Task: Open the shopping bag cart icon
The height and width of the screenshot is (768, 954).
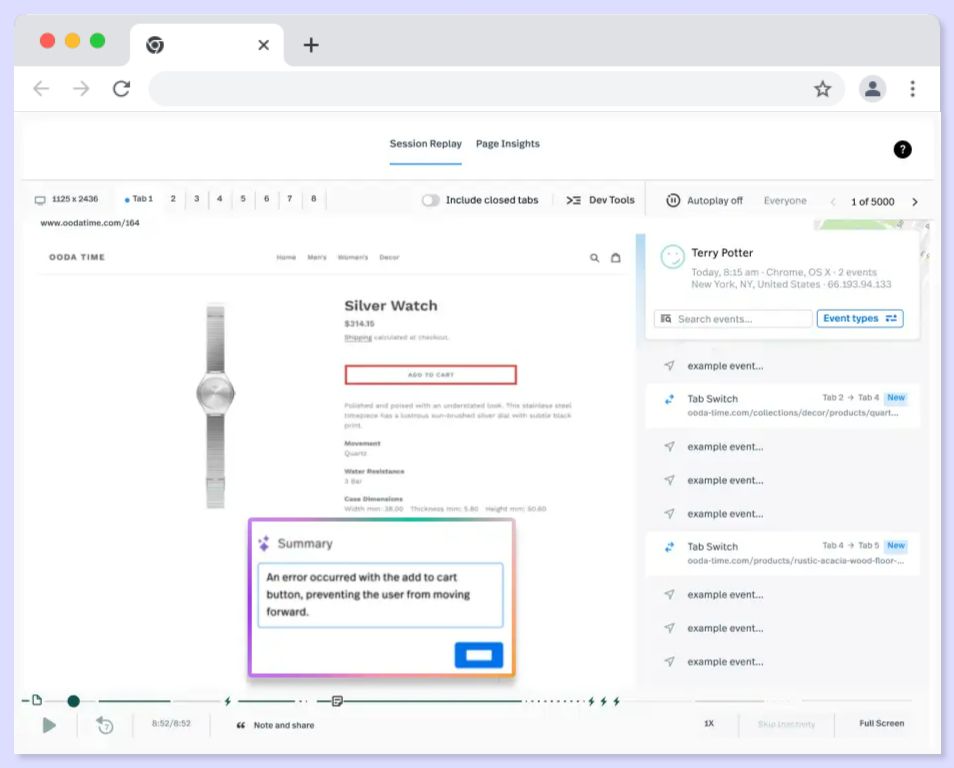Action: [616, 257]
